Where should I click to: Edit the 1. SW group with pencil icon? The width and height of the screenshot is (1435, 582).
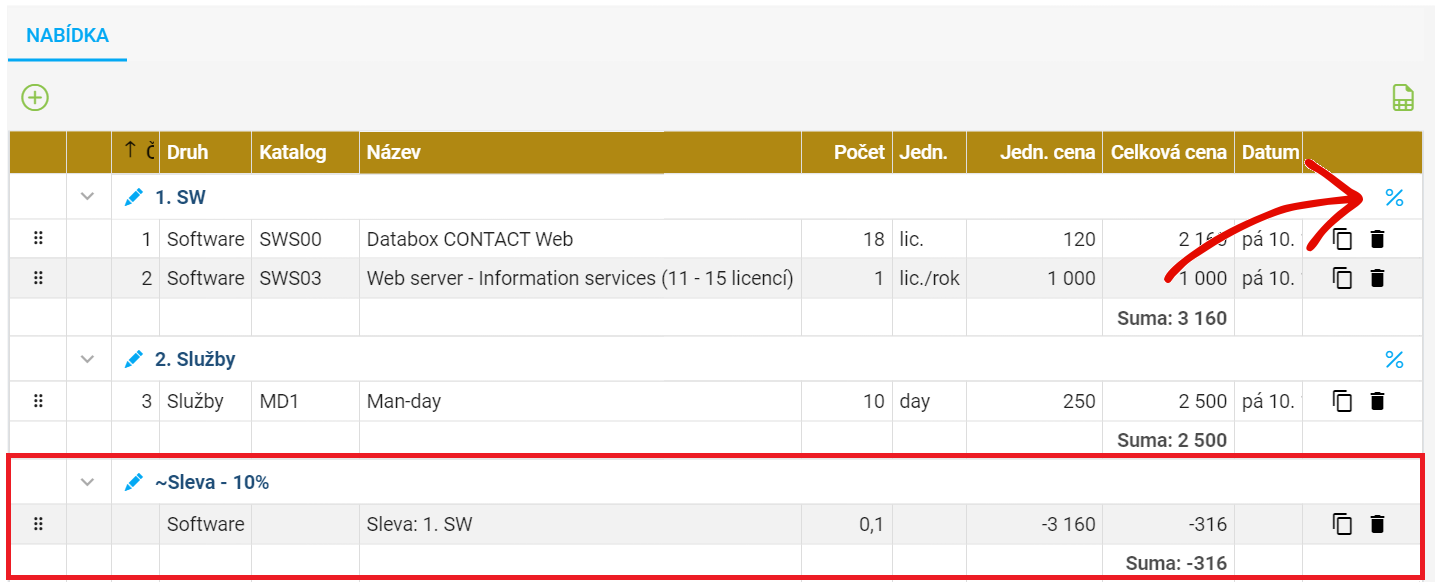click(x=134, y=198)
